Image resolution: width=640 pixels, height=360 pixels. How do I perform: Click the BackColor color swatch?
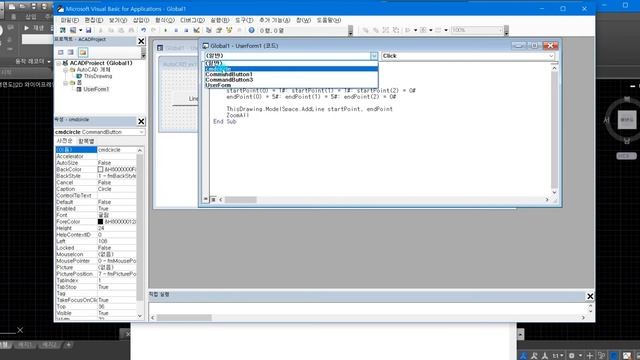point(100,169)
